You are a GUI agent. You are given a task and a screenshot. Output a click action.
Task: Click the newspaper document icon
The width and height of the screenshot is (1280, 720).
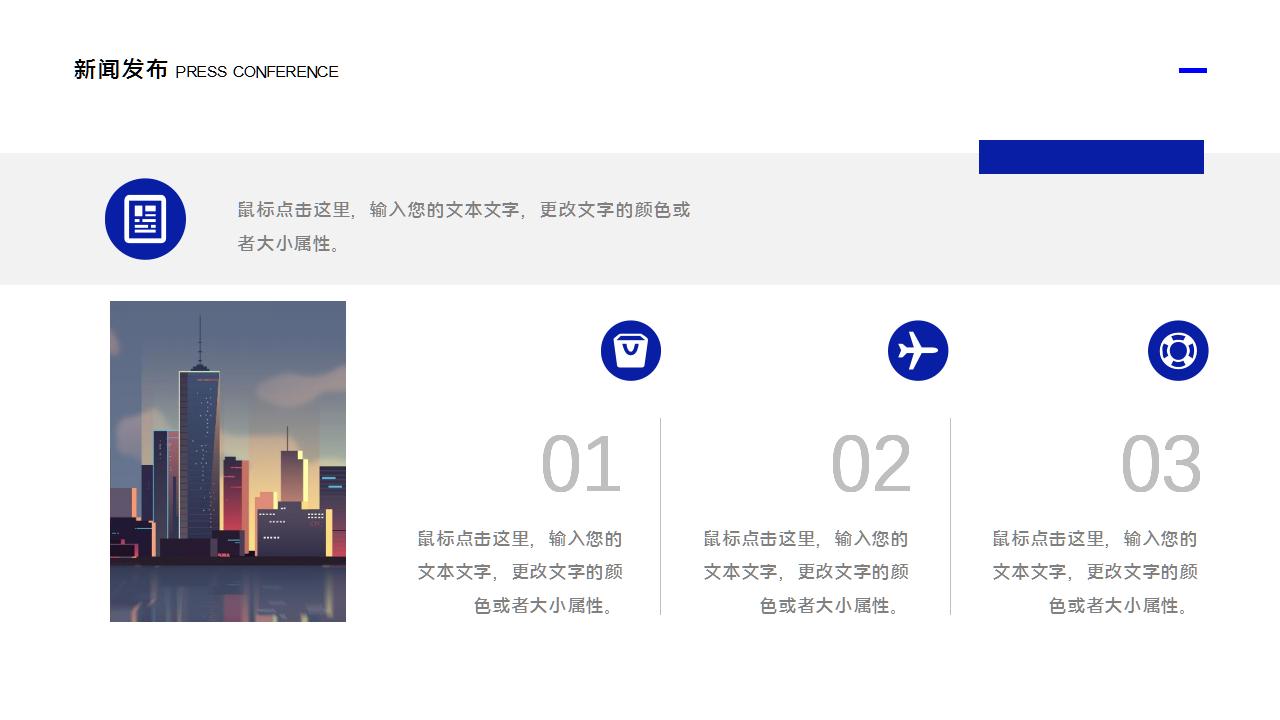145,219
